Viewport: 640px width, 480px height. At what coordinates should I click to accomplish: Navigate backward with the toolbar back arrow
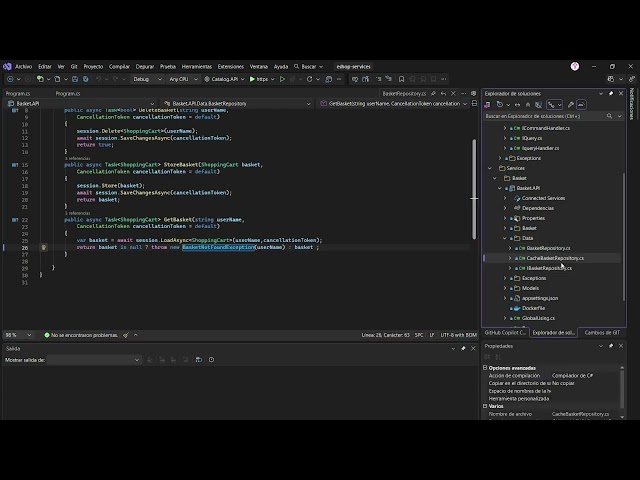[10, 79]
